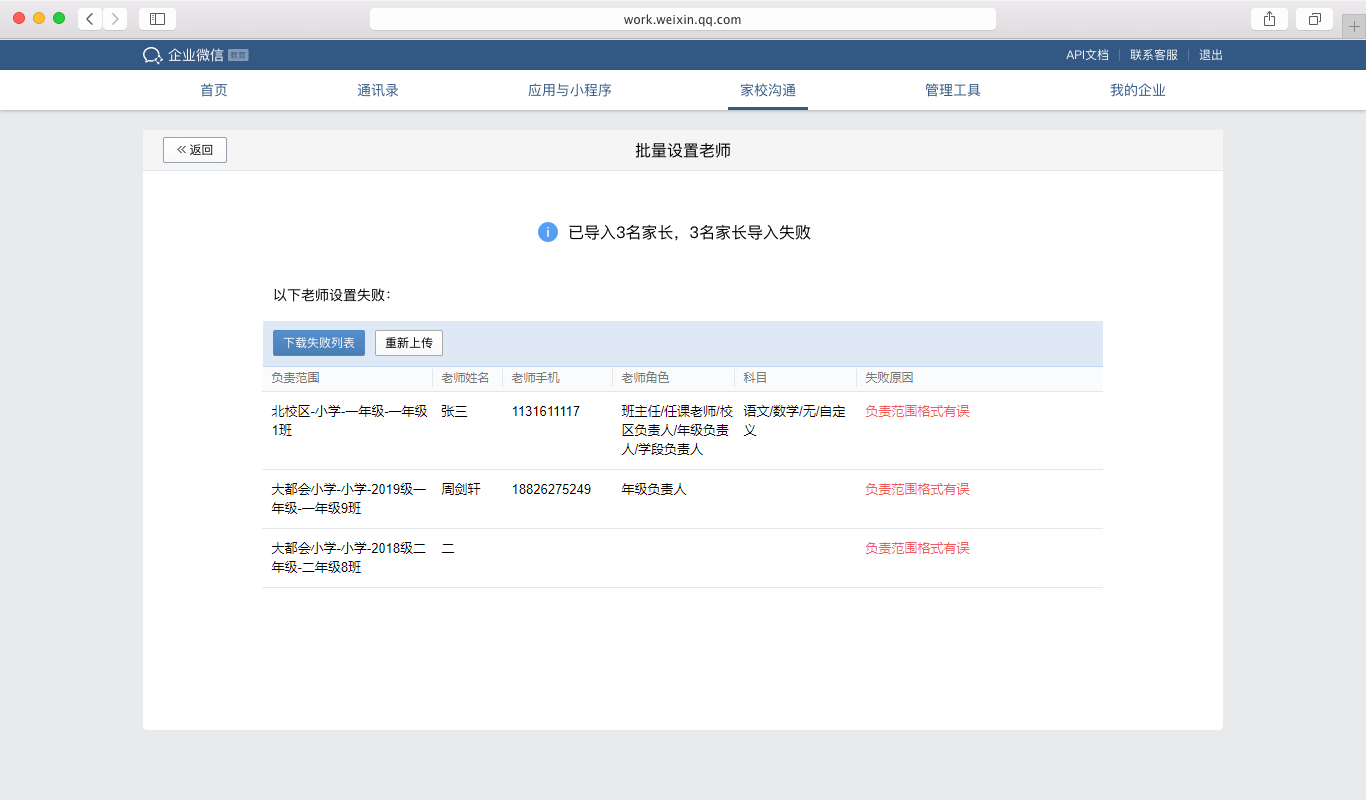Click the 企业微信 logo icon
This screenshot has width=1366, height=800.
coord(152,55)
